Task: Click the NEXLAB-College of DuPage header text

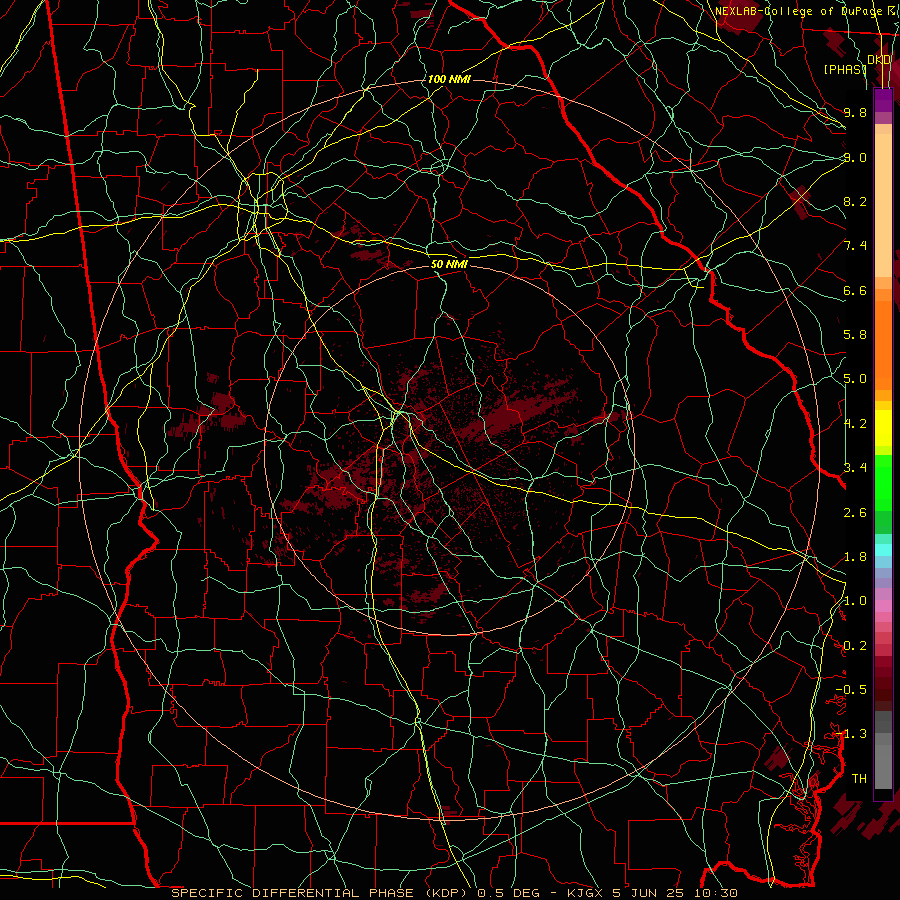Action: click(797, 11)
